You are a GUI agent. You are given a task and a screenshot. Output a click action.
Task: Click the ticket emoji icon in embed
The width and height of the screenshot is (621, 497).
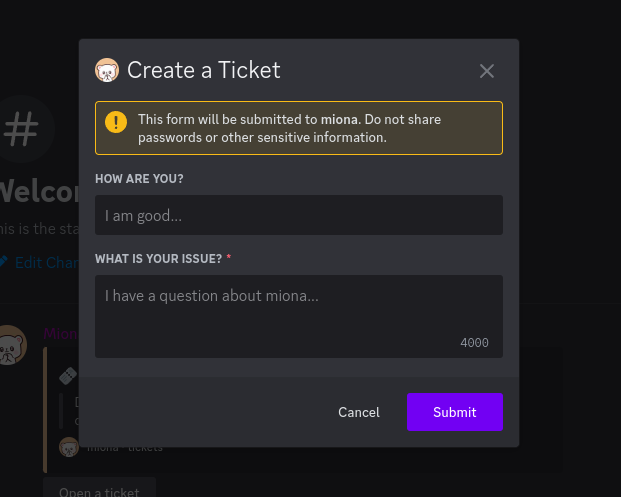[x=68, y=375]
